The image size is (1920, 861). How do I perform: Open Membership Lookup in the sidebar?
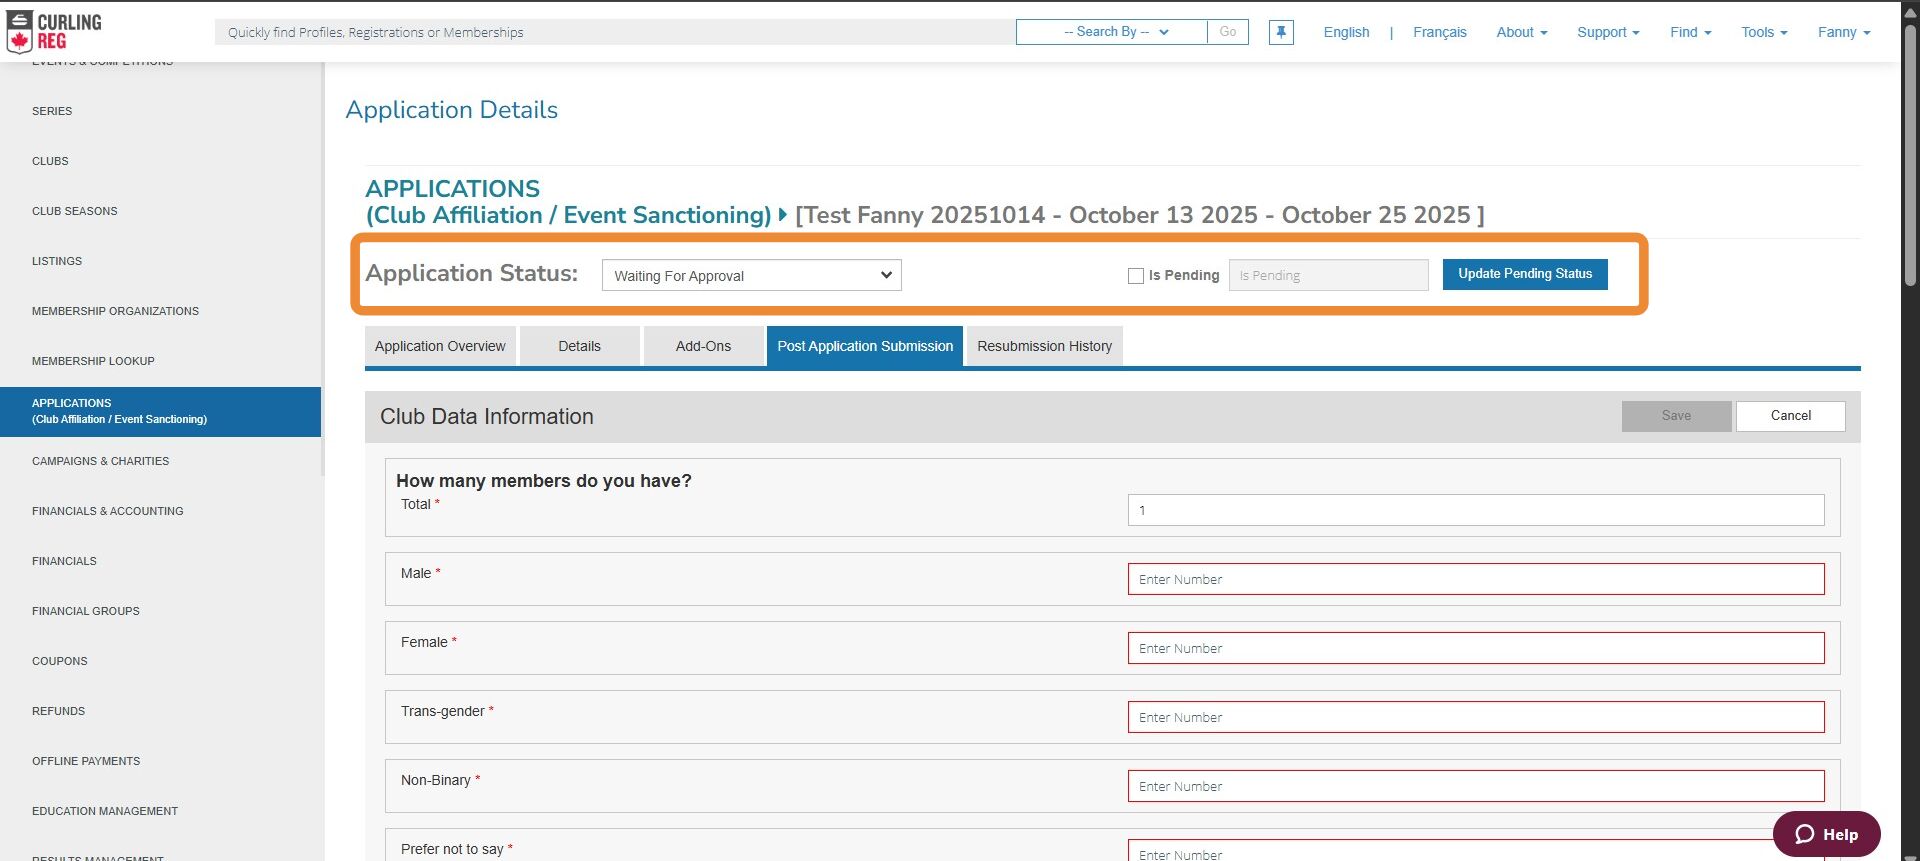point(93,361)
